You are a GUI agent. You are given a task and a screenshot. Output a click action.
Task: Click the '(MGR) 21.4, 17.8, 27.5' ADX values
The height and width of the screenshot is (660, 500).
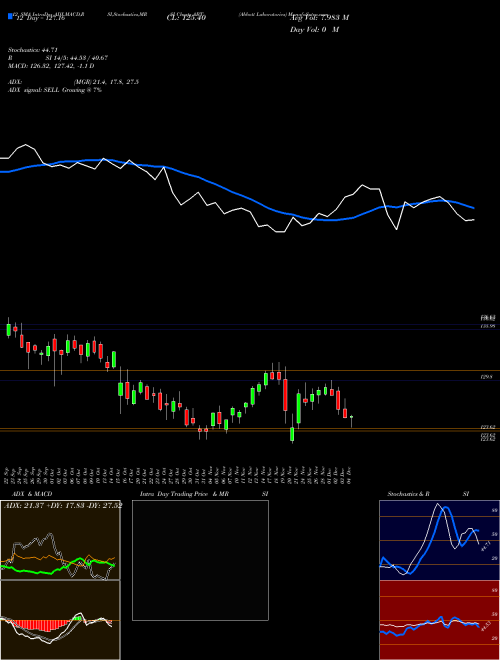106,82
